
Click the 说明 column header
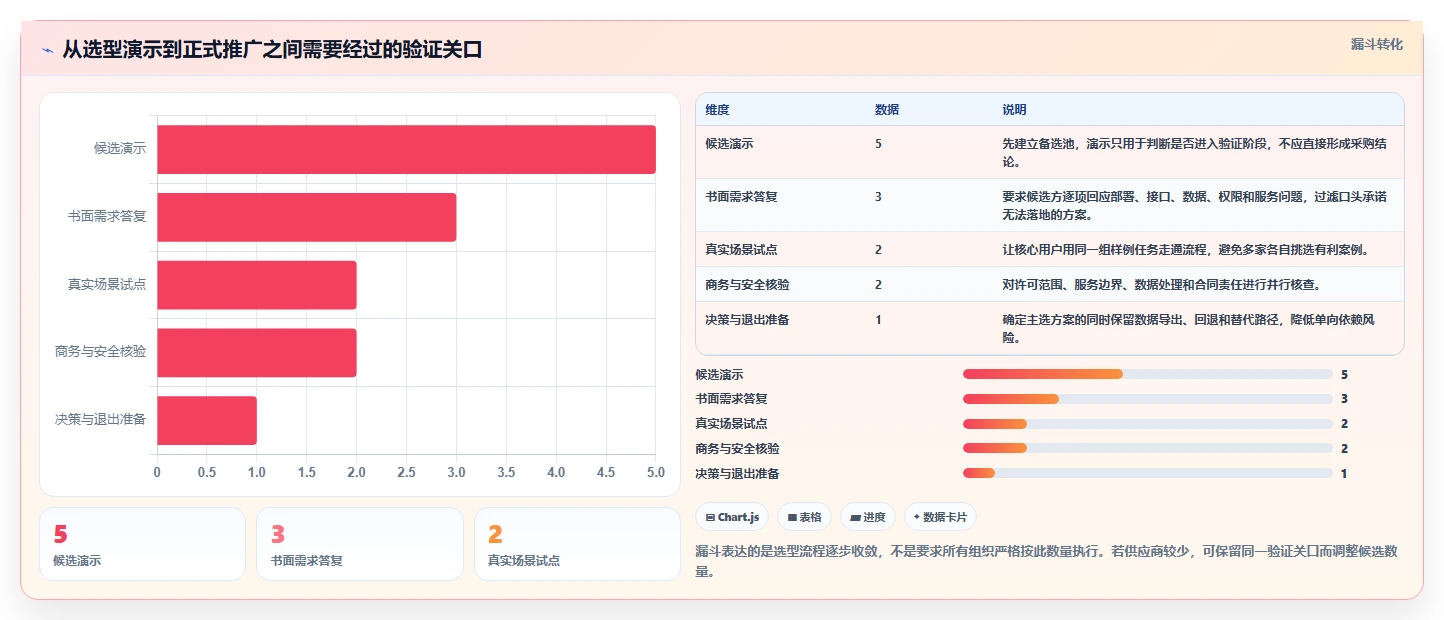[1014, 109]
